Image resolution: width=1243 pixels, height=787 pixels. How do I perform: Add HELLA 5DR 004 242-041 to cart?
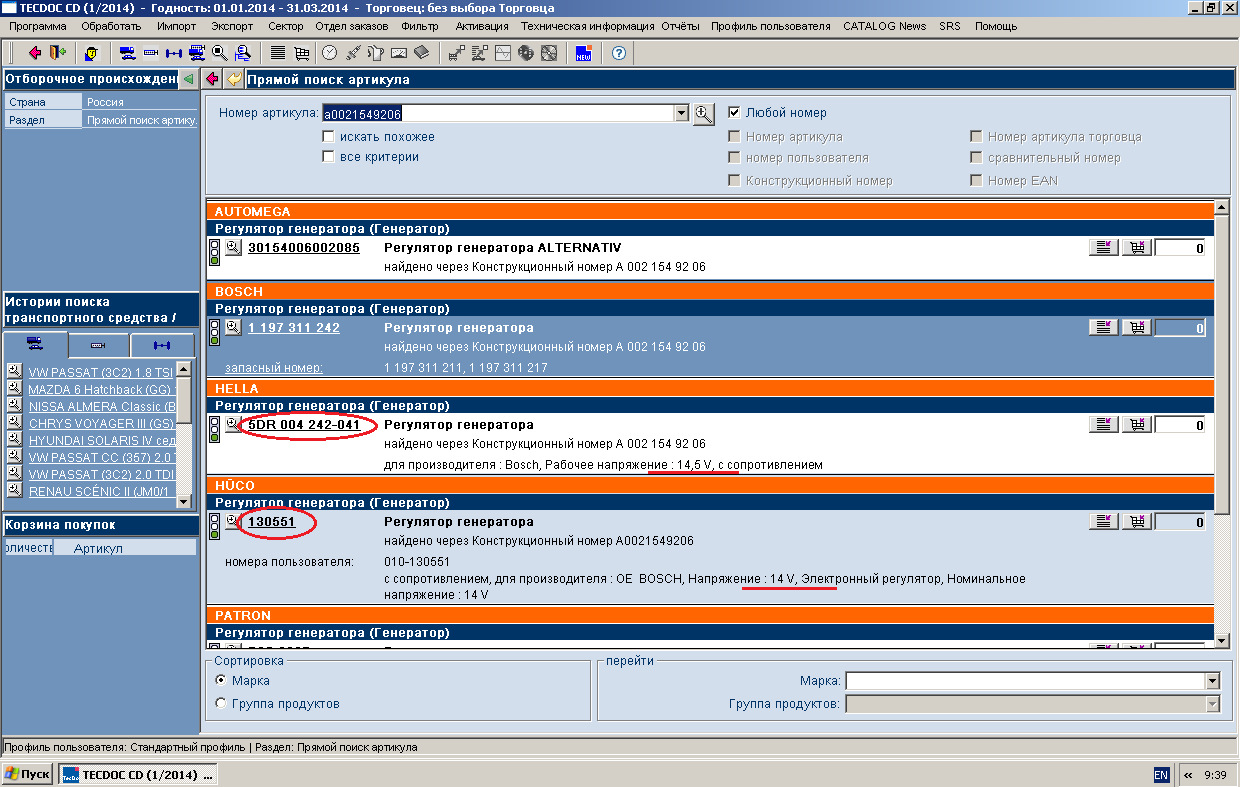[x=1137, y=425]
